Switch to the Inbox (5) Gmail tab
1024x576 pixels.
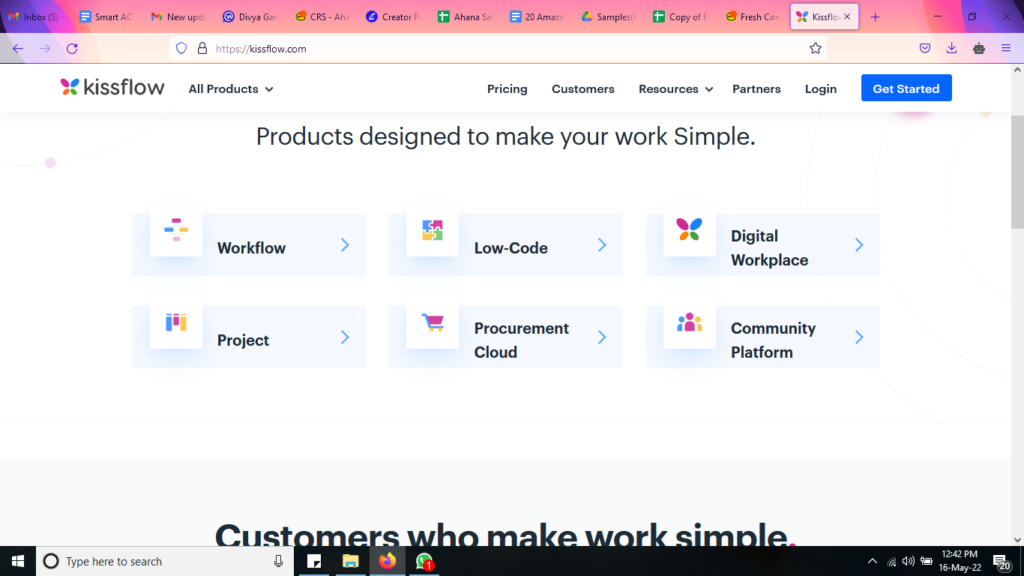tap(33, 17)
